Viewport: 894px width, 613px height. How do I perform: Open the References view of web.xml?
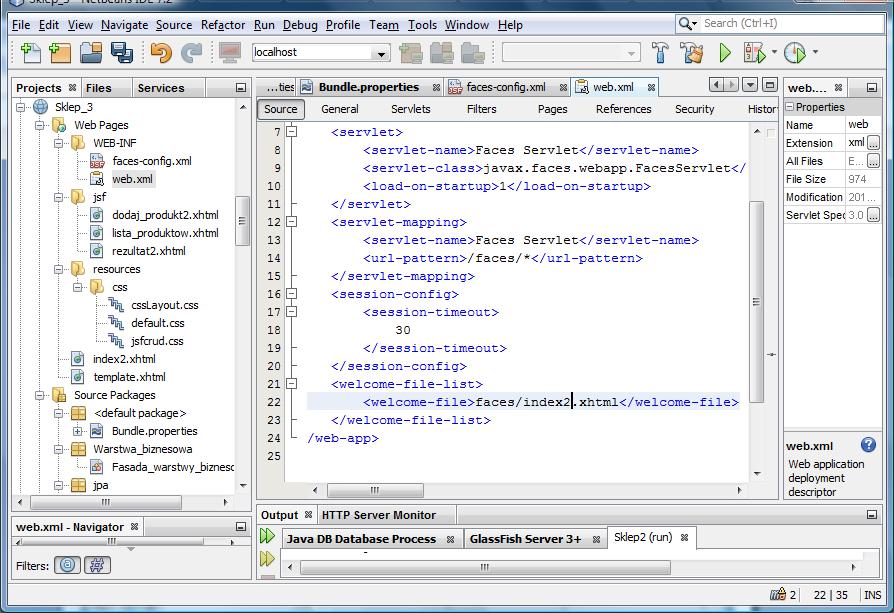coord(623,109)
